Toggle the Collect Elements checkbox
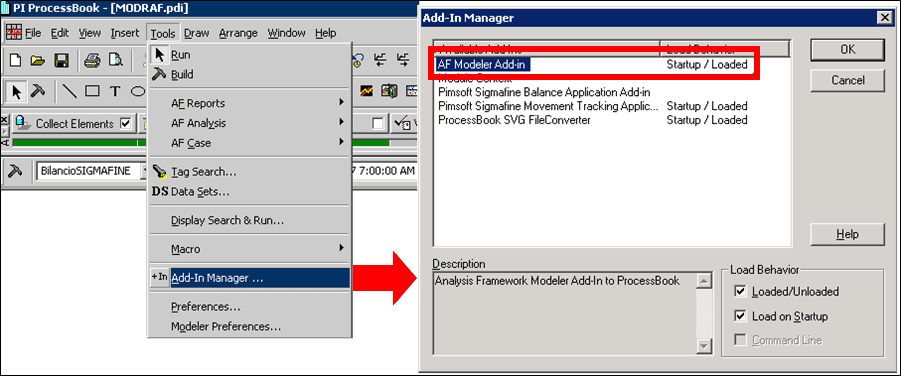The height and width of the screenshot is (376, 901). [x=125, y=124]
